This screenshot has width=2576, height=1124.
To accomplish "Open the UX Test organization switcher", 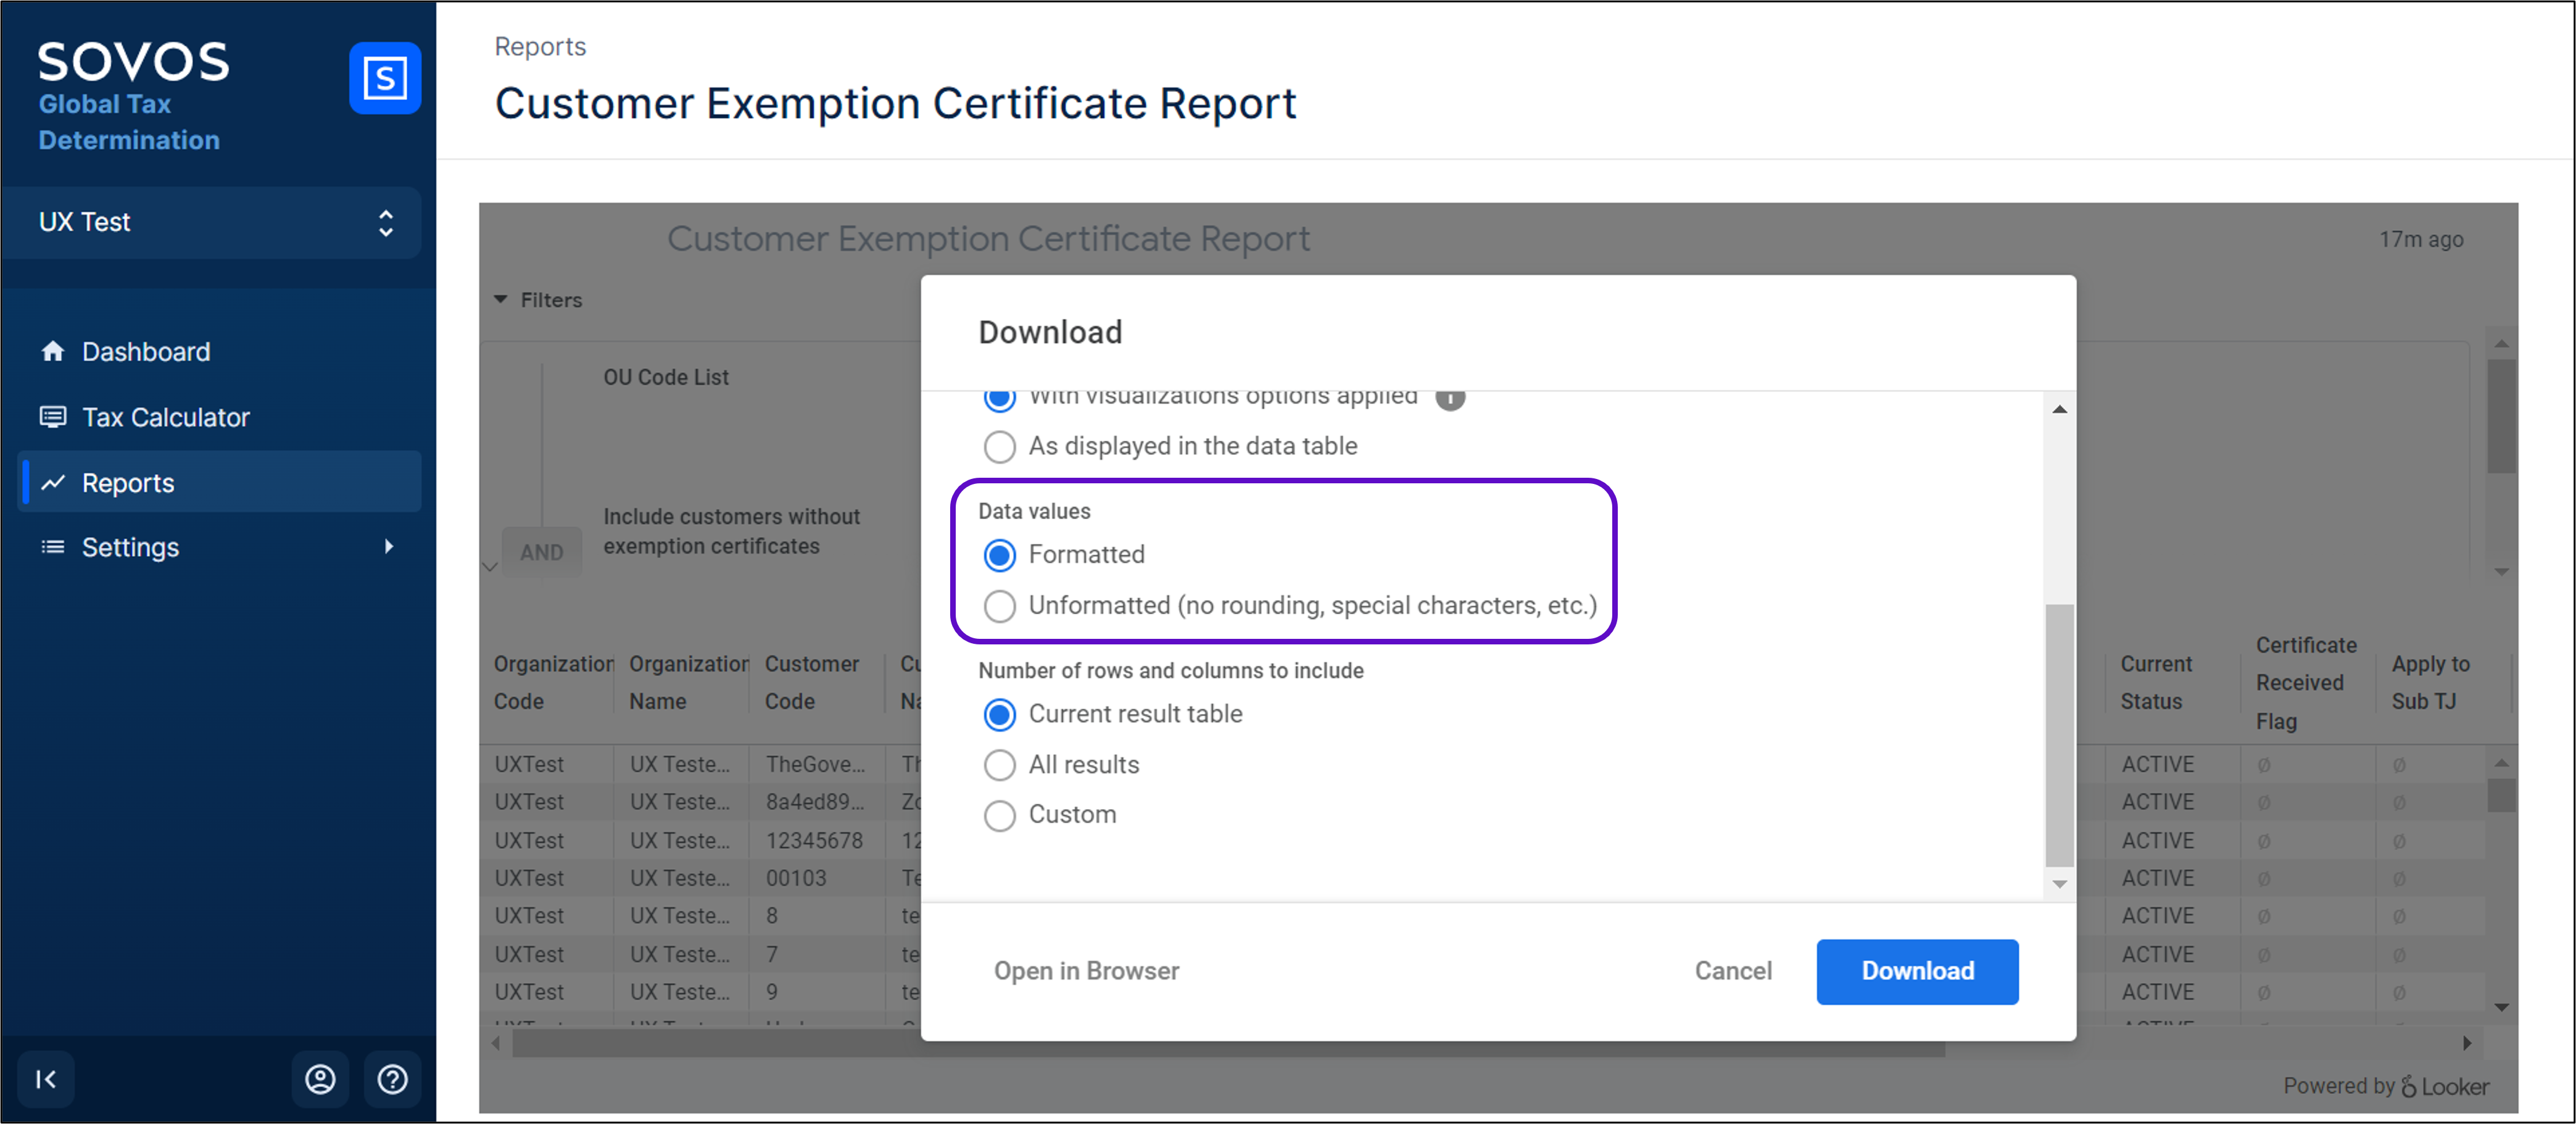I will click(212, 222).
